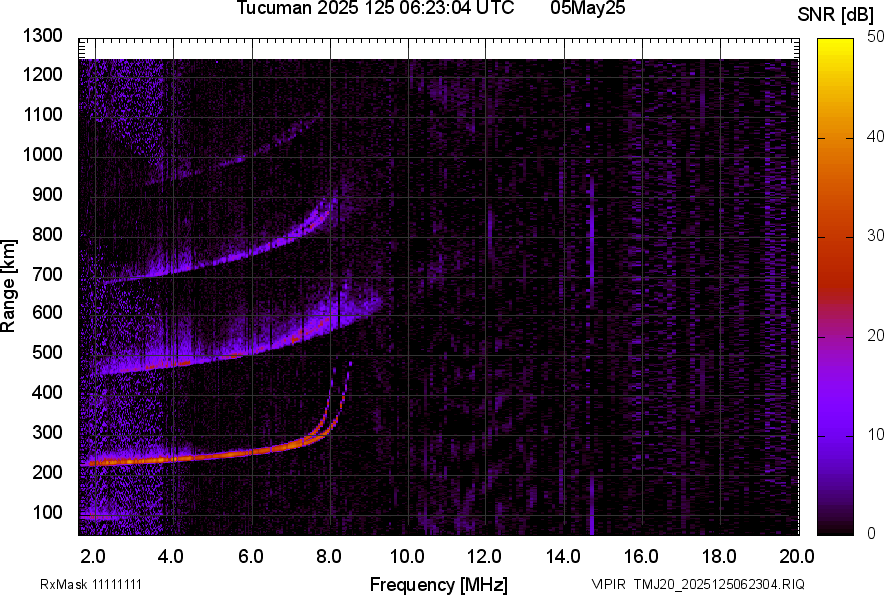Click the frequency axis tick '20.0'

[797, 557]
